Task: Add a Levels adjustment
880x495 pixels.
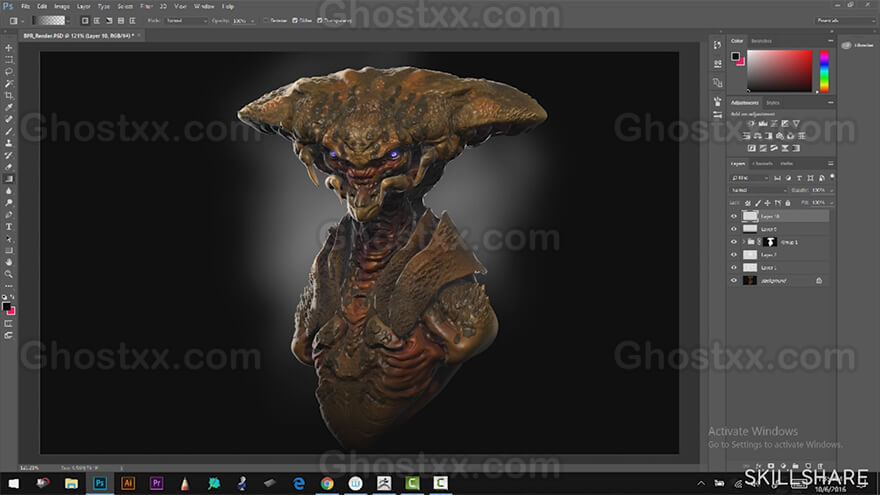Action: pos(763,123)
